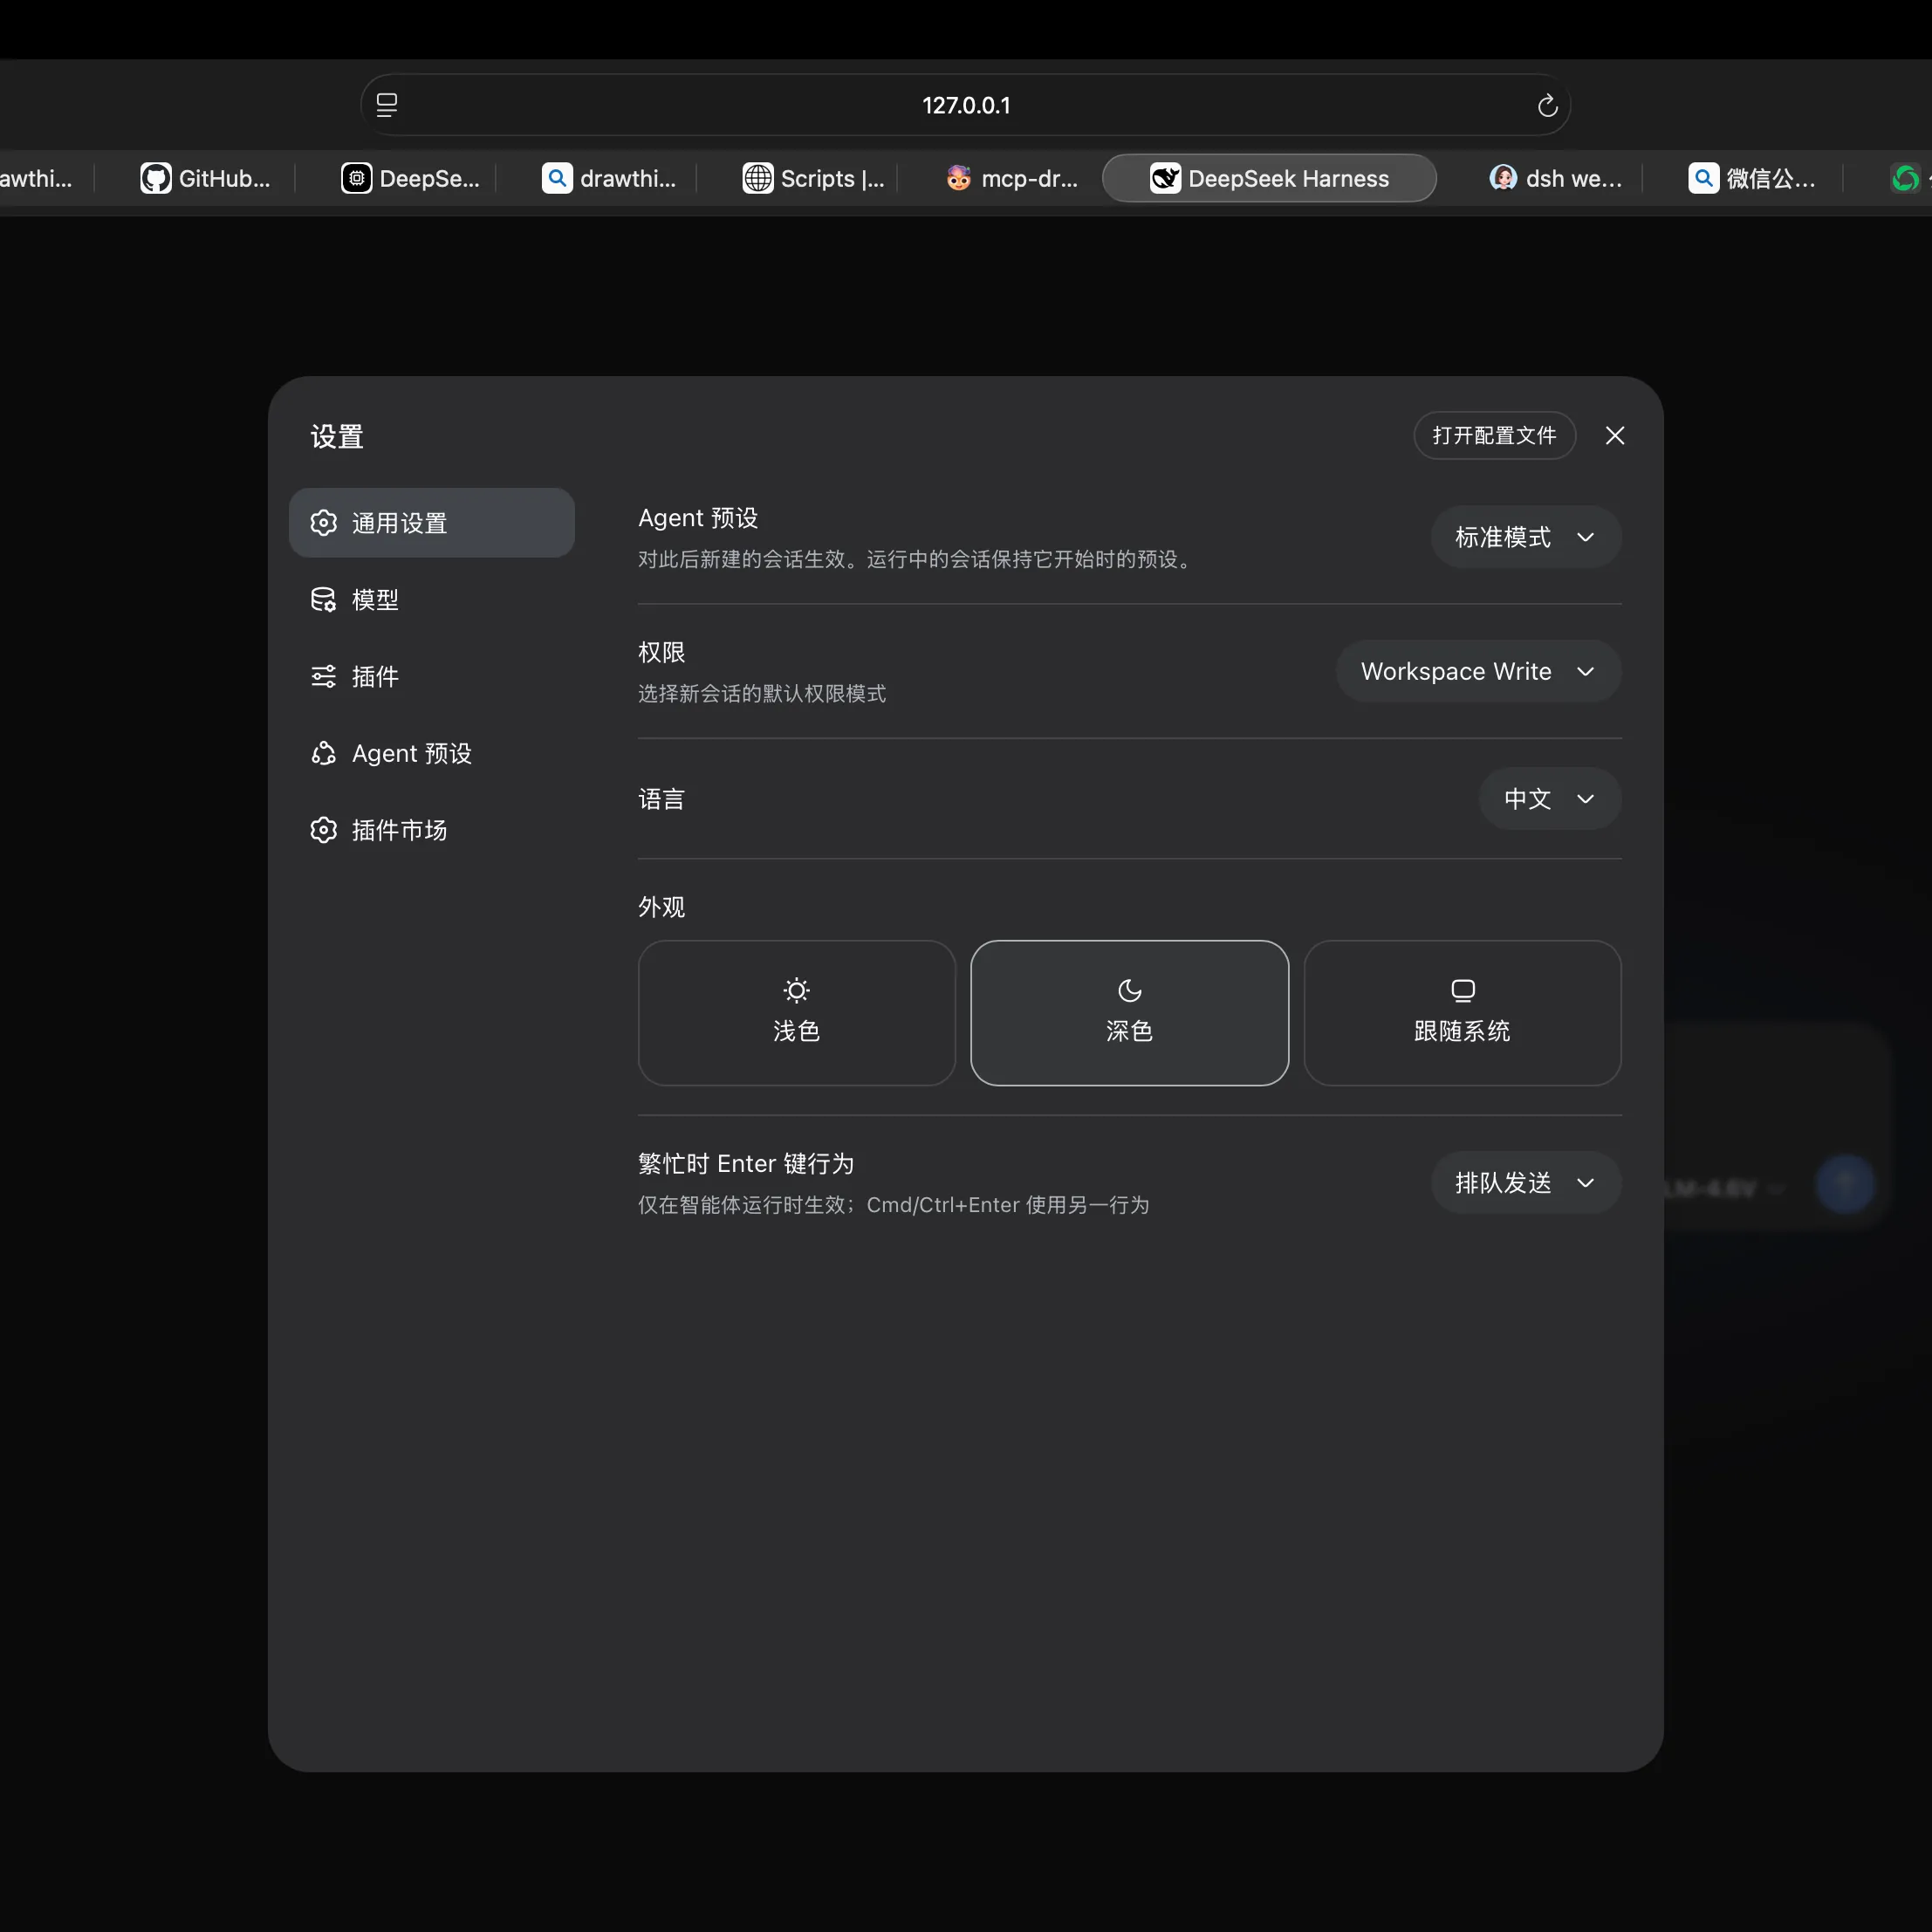Screen dimensions: 1932x1932
Task: Select the 浅色 light appearance option
Action: pyautogui.click(x=797, y=1012)
